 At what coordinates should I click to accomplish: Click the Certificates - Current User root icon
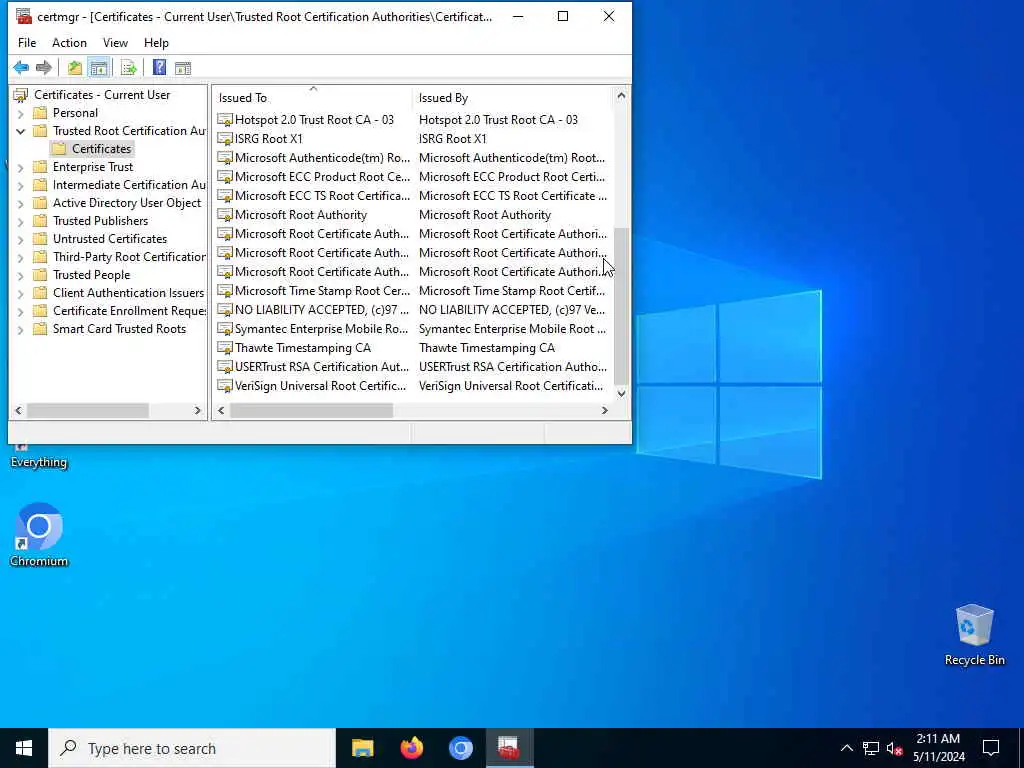click(21, 95)
